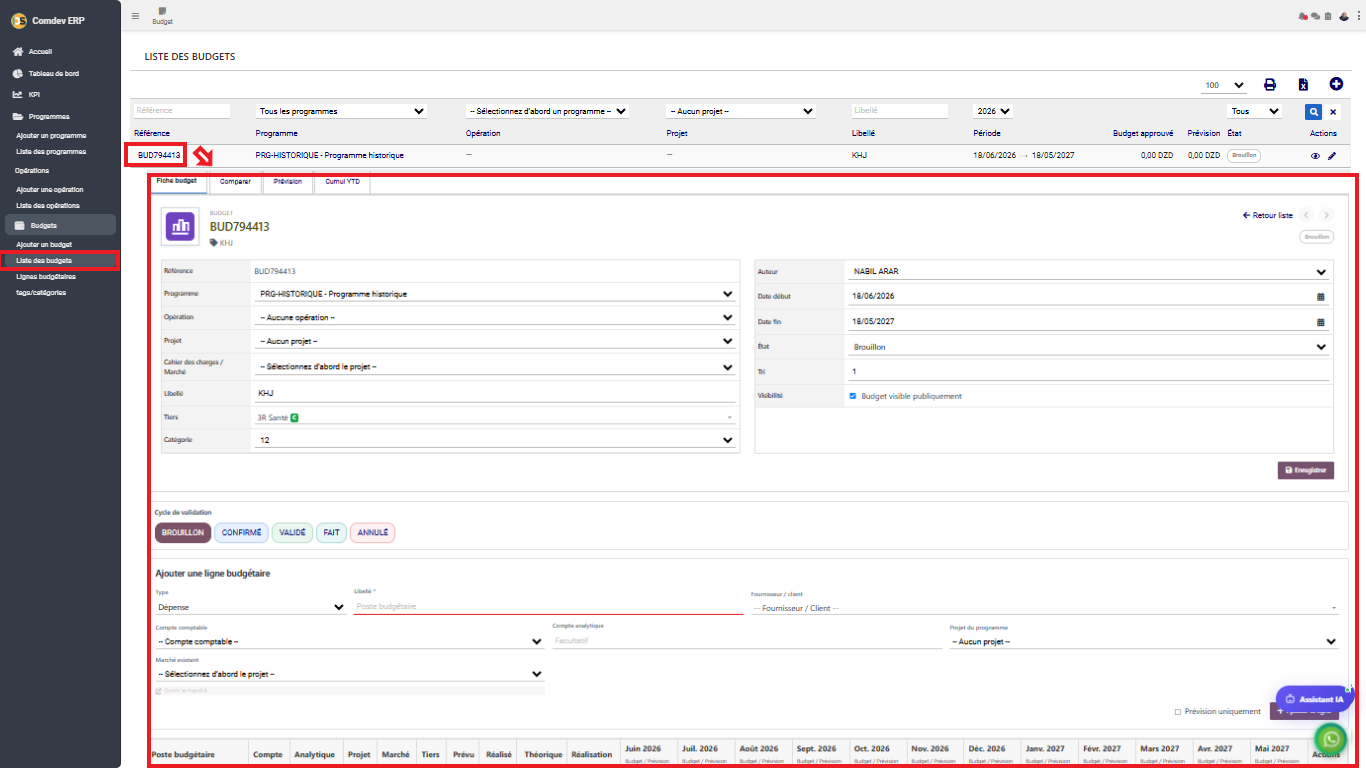Click the Retour liste link
The height and width of the screenshot is (768, 1366).
(x=1267, y=215)
